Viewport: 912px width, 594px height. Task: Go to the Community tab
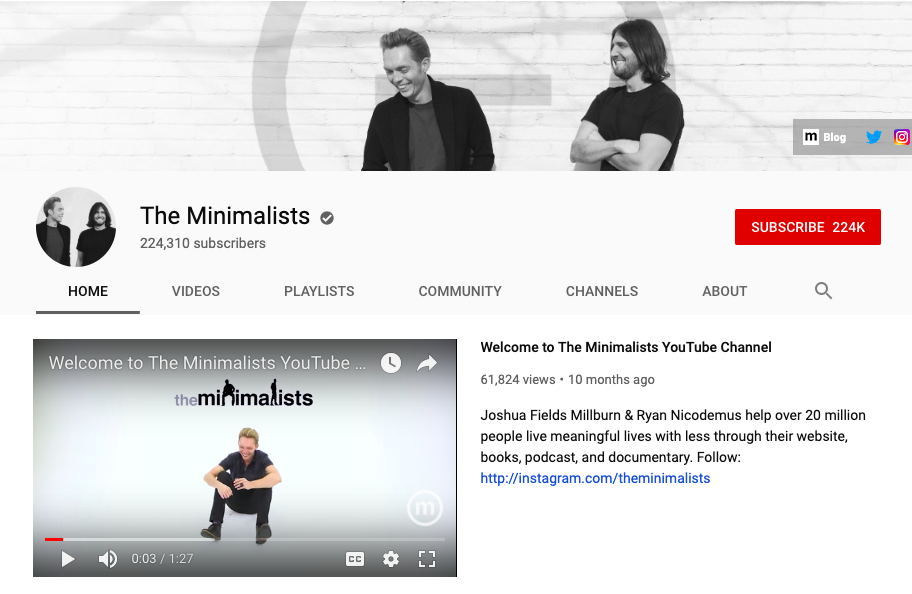pyautogui.click(x=460, y=291)
